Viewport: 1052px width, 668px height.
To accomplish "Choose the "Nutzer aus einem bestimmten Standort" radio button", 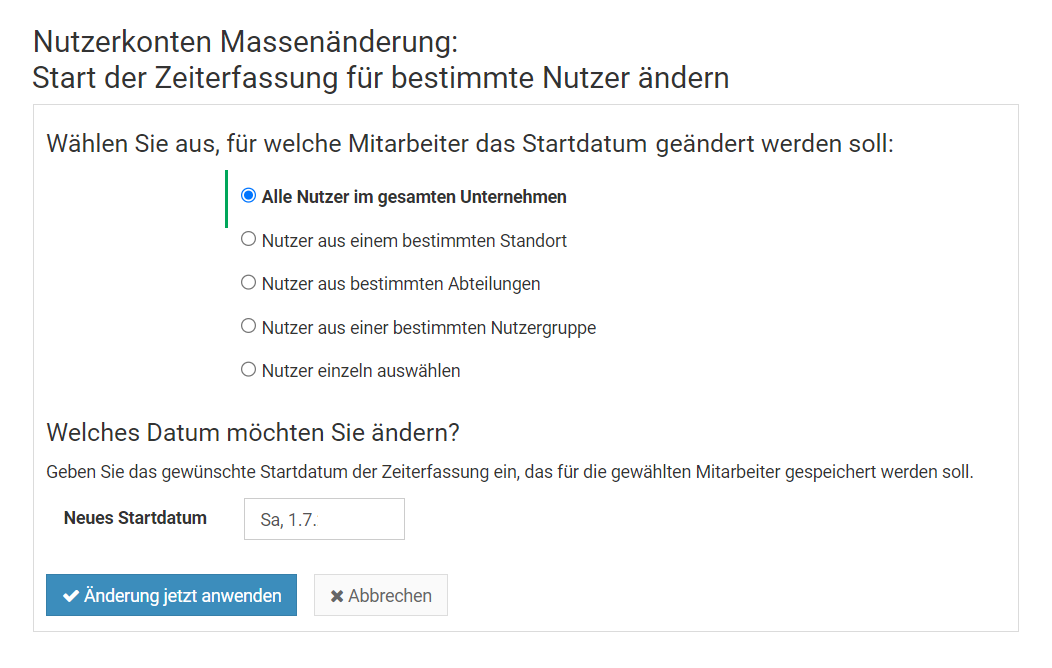I will (x=249, y=240).
